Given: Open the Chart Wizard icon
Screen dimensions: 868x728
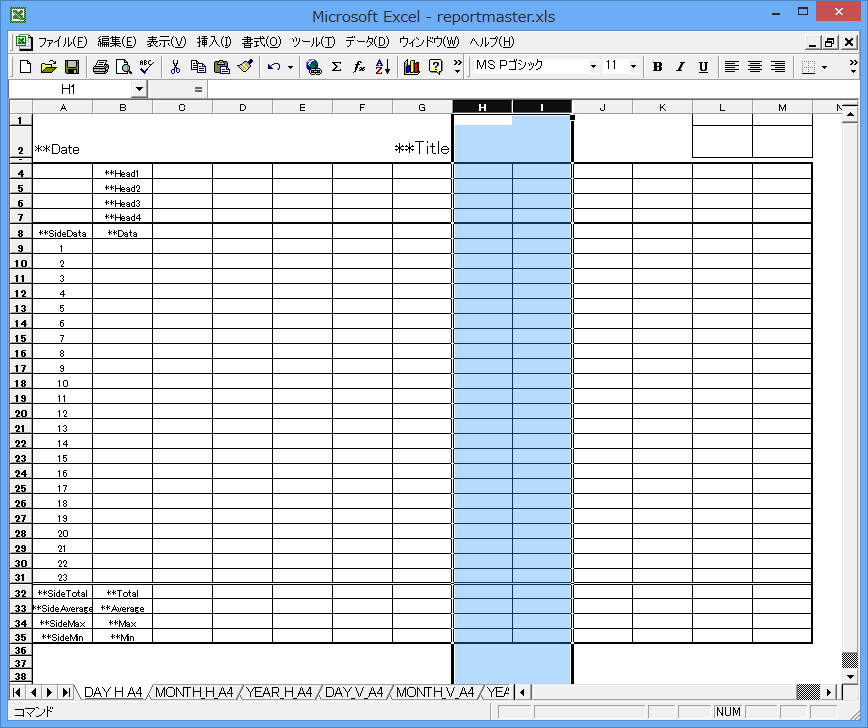Looking at the screenshot, I should click(412, 67).
